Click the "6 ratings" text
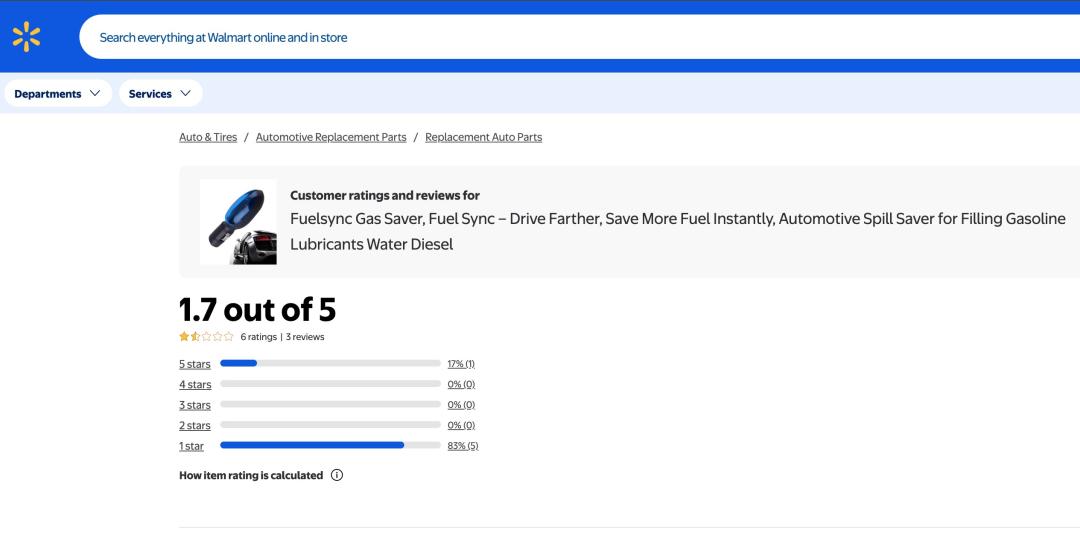 pos(258,337)
